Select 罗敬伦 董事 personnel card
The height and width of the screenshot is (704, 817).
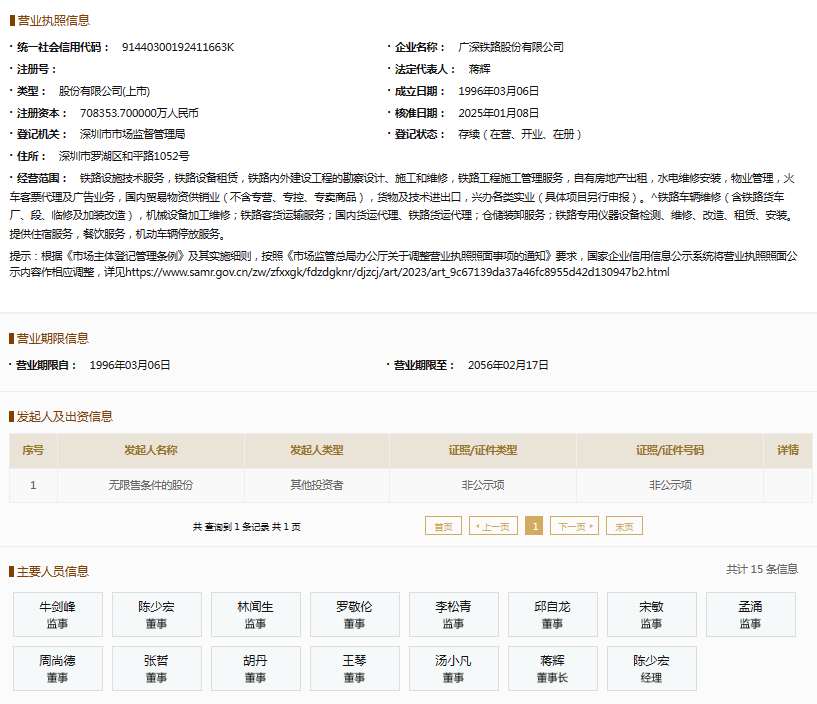pyautogui.click(x=355, y=614)
